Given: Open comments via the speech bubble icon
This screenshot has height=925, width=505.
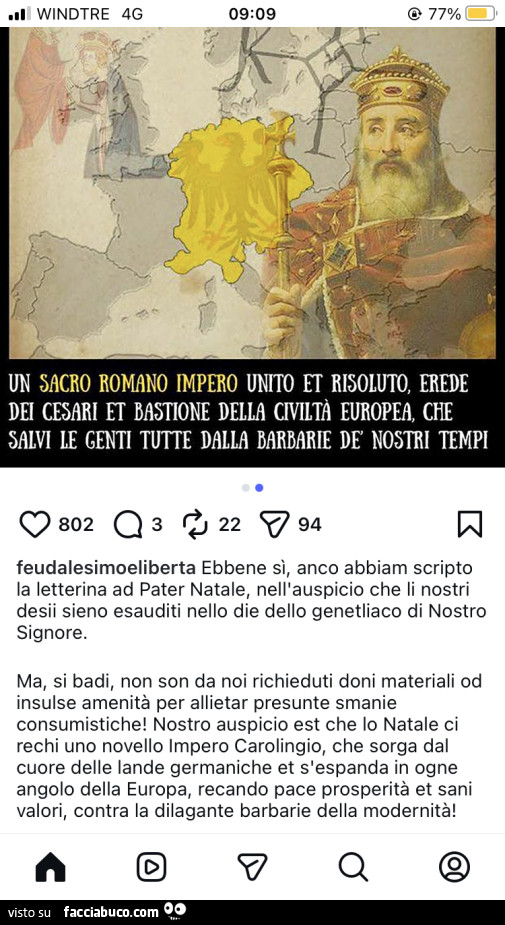Looking at the screenshot, I should coord(127,524).
